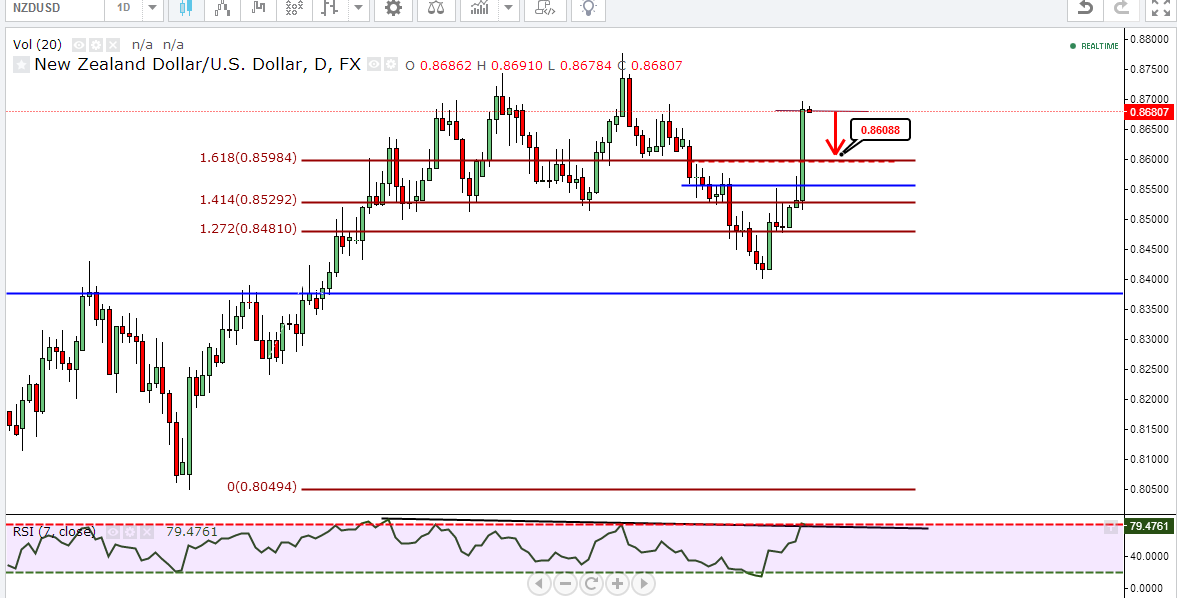Click the 0.86088 price callout label

(880, 130)
